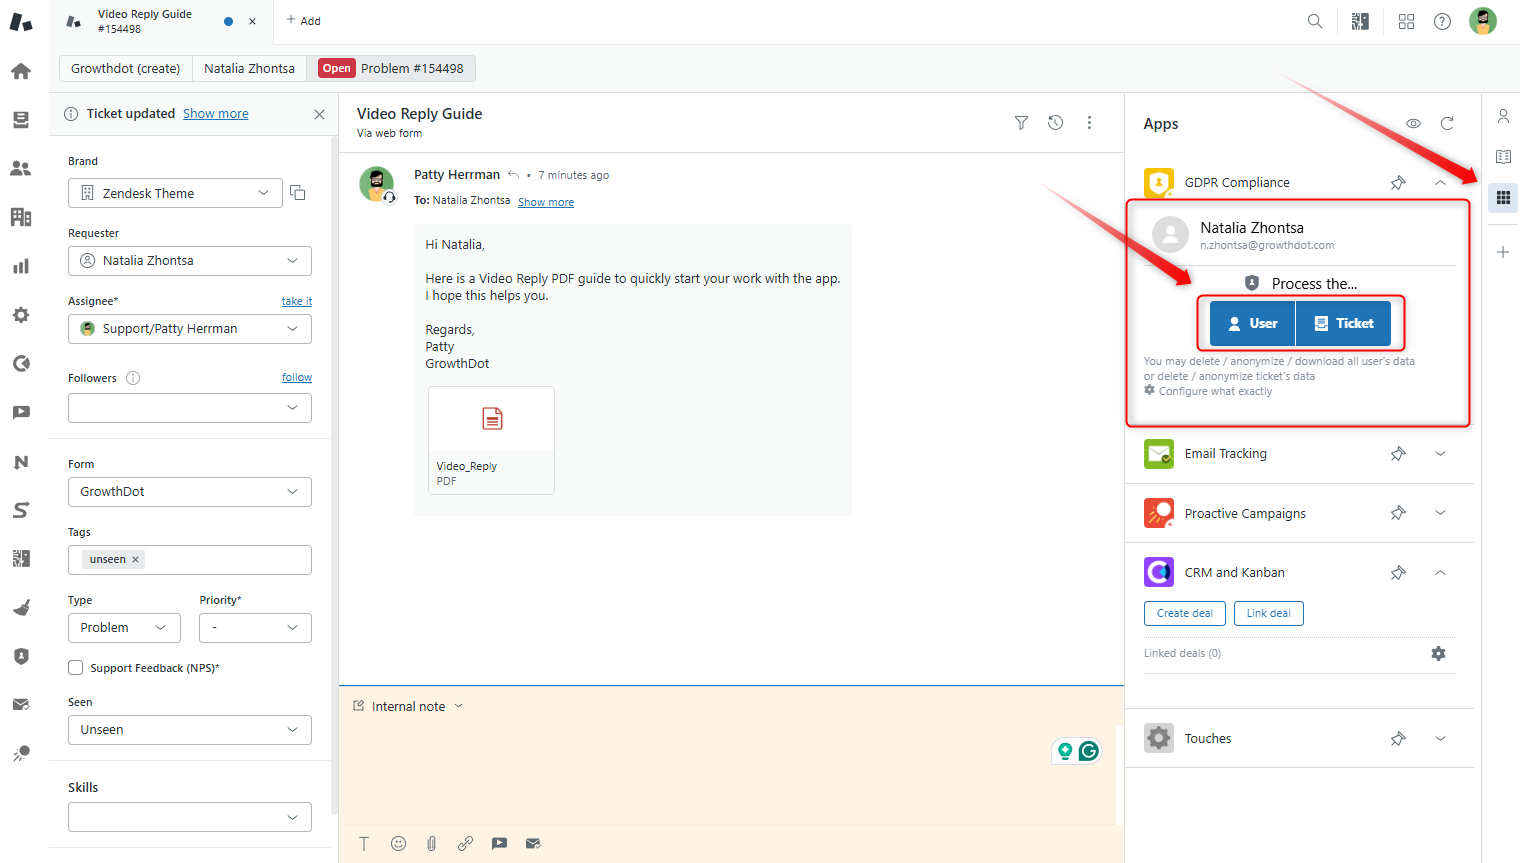Viewport: 1520px width, 863px height.
Task: Click Link deal button
Action: pos(1269,613)
